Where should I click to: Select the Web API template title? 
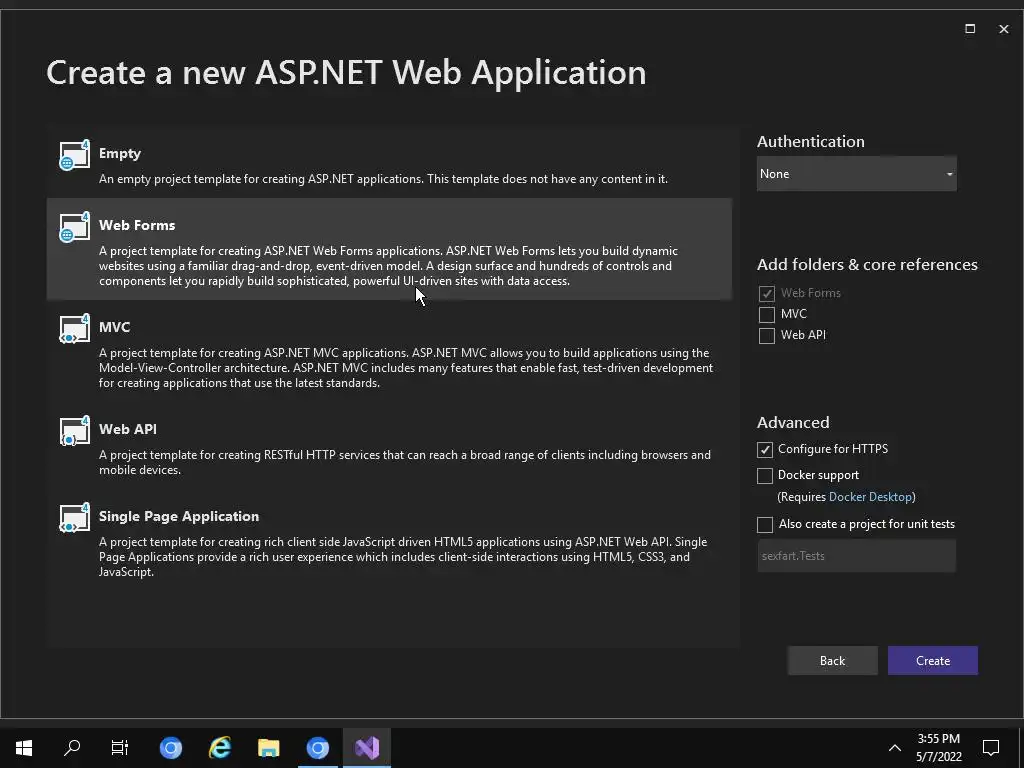point(128,429)
